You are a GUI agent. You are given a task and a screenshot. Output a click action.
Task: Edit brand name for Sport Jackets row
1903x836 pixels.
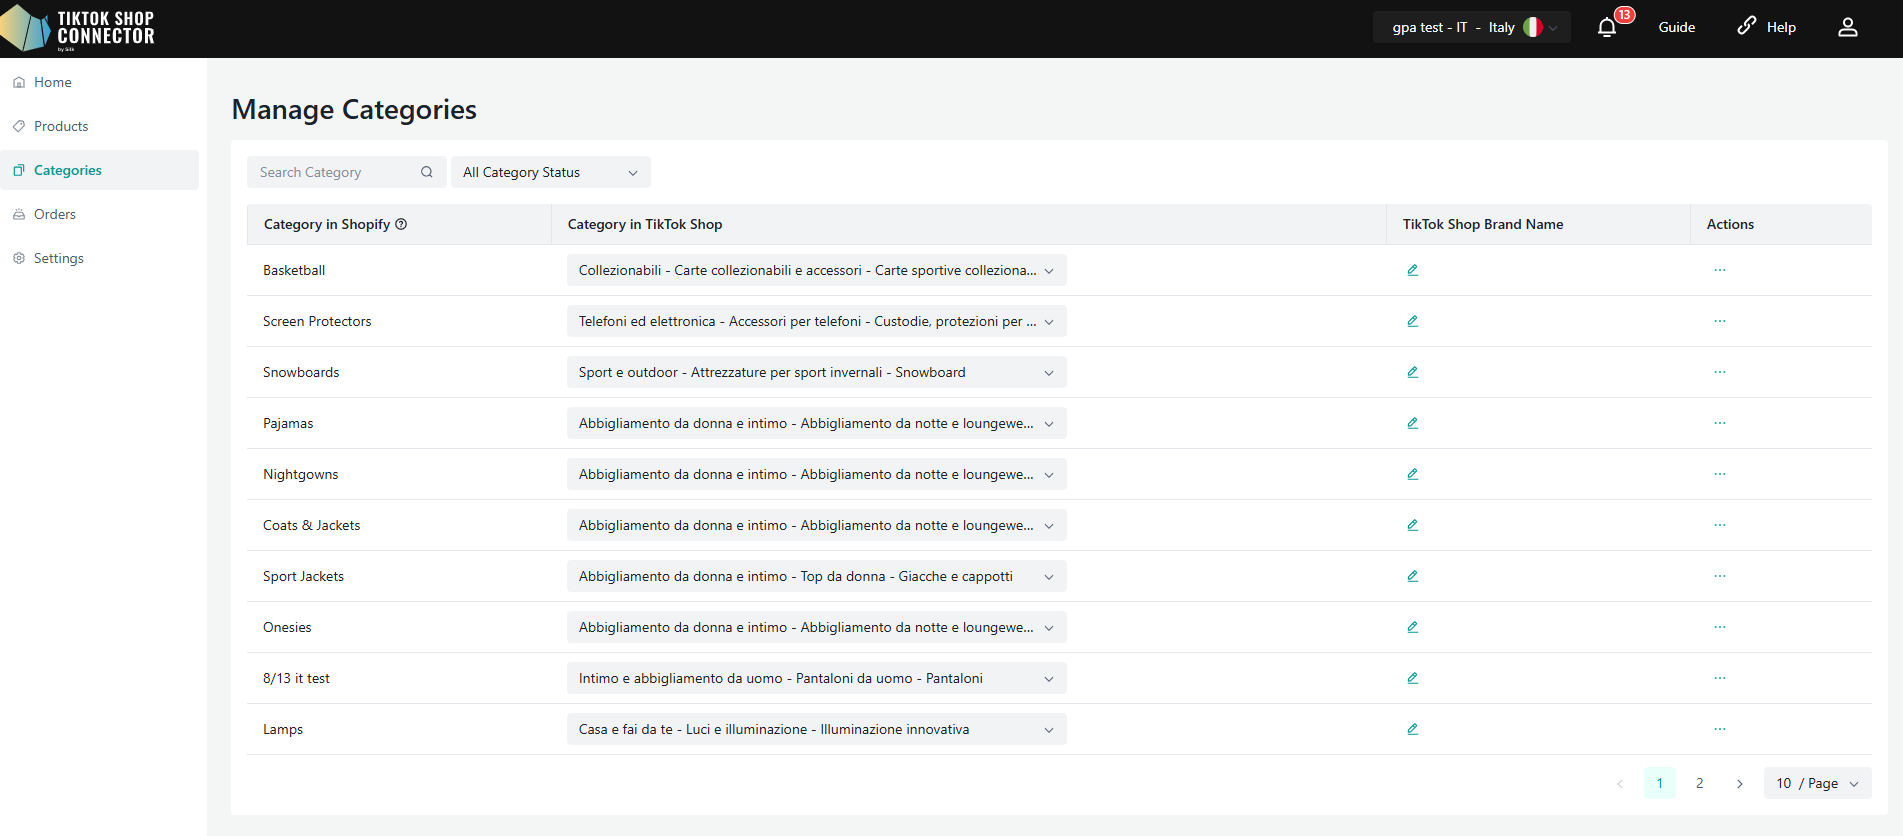pos(1413,576)
